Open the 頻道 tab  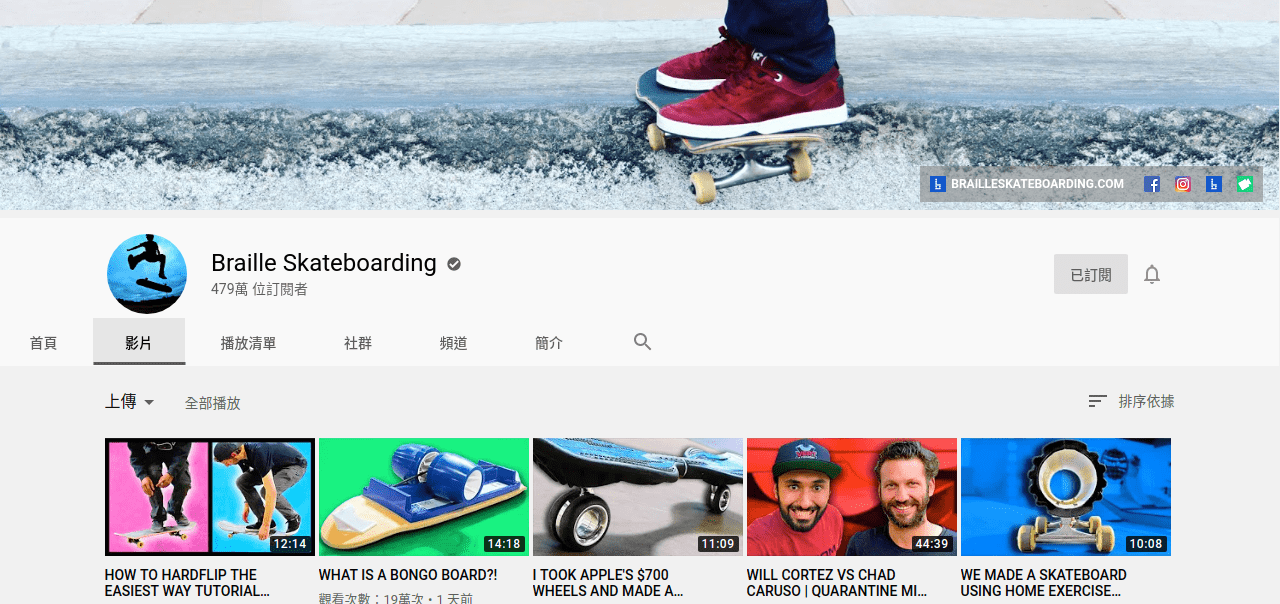(453, 343)
